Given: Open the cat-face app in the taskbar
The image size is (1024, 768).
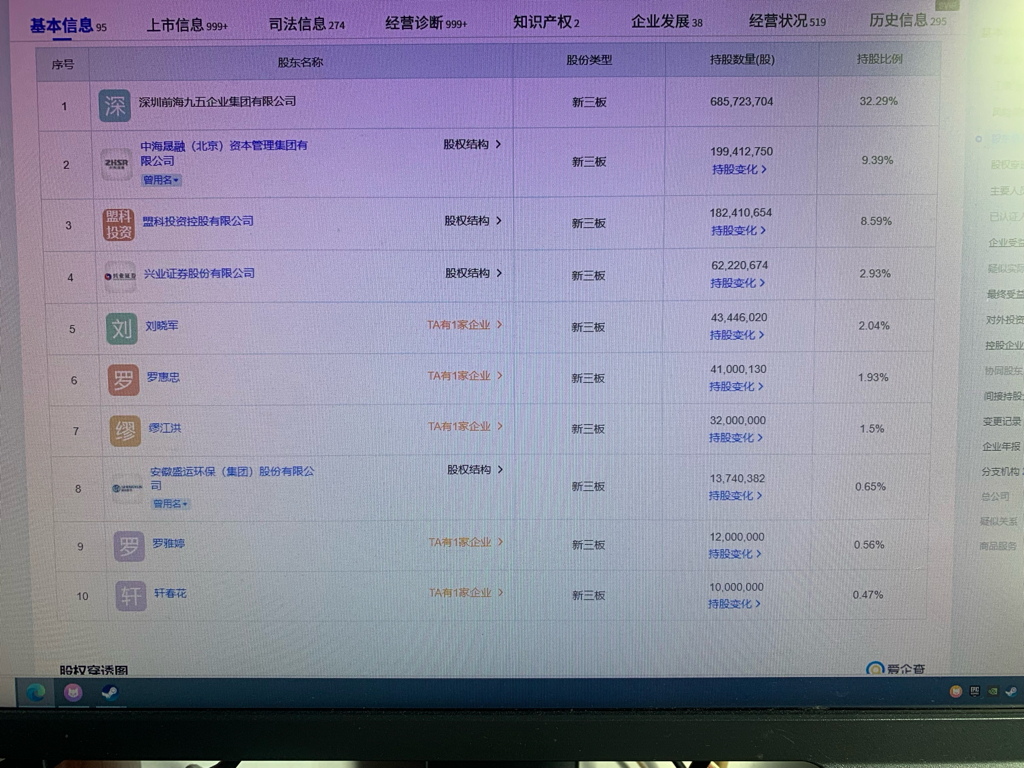Looking at the screenshot, I should coord(73,692).
